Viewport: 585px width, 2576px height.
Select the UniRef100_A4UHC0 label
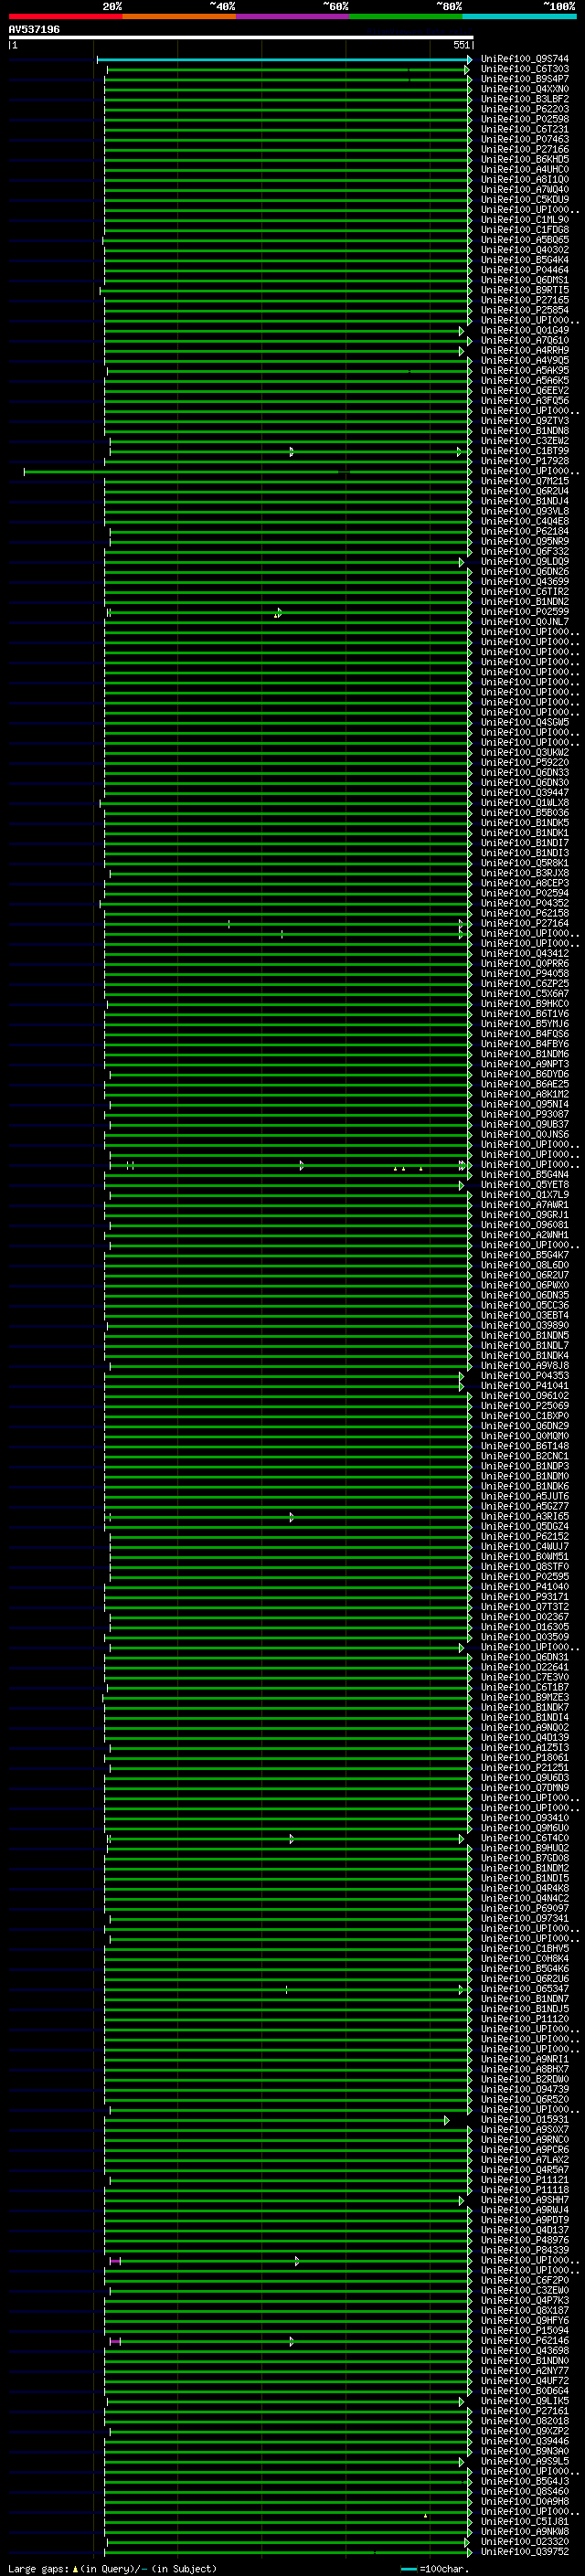click(524, 169)
